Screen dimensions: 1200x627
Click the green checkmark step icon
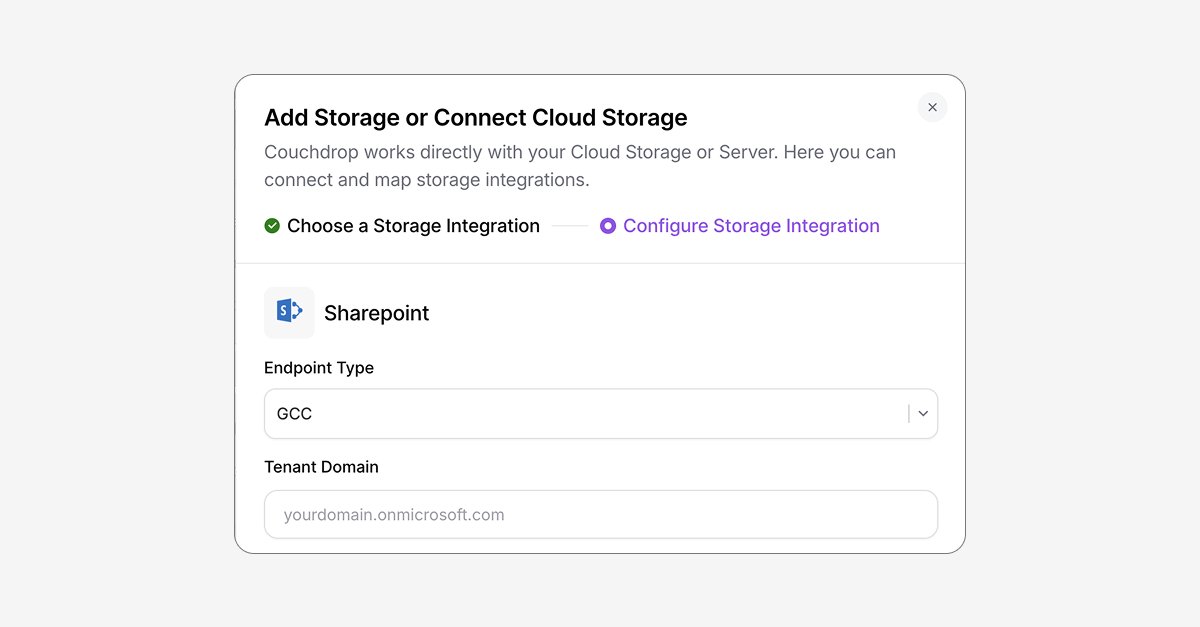272,226
